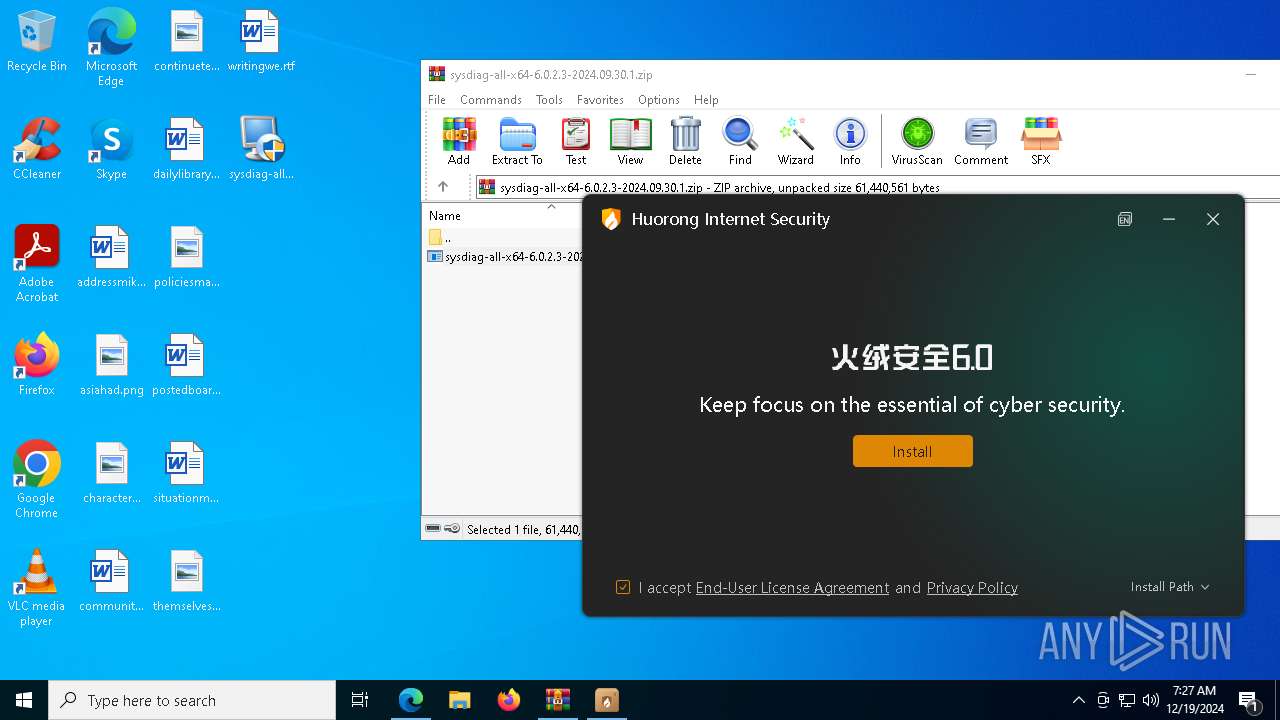Screen dimensions: 1280x720
Task: Open WinRAR Options menu
Action: click(x=659, y=100)
